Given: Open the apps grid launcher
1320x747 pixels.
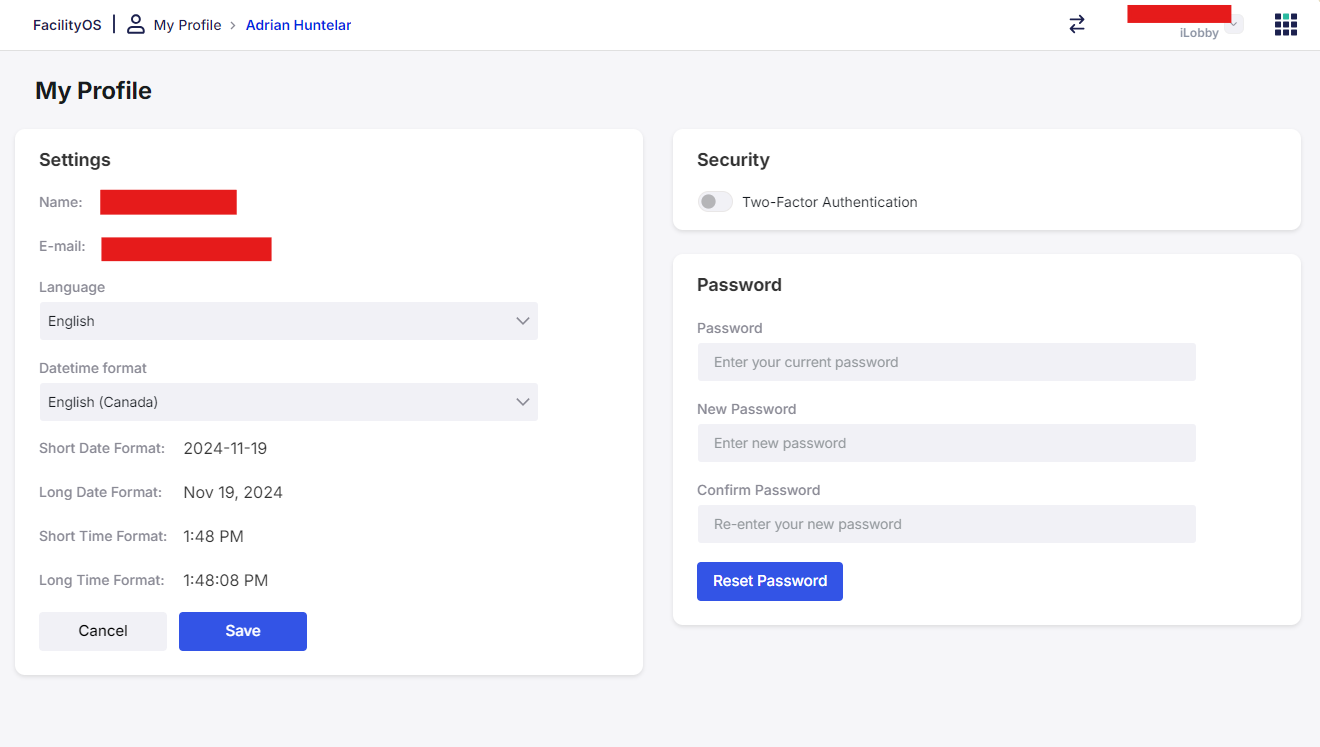Looking at the screenshot, I should pyautogui.click(x=1285, y=25).
